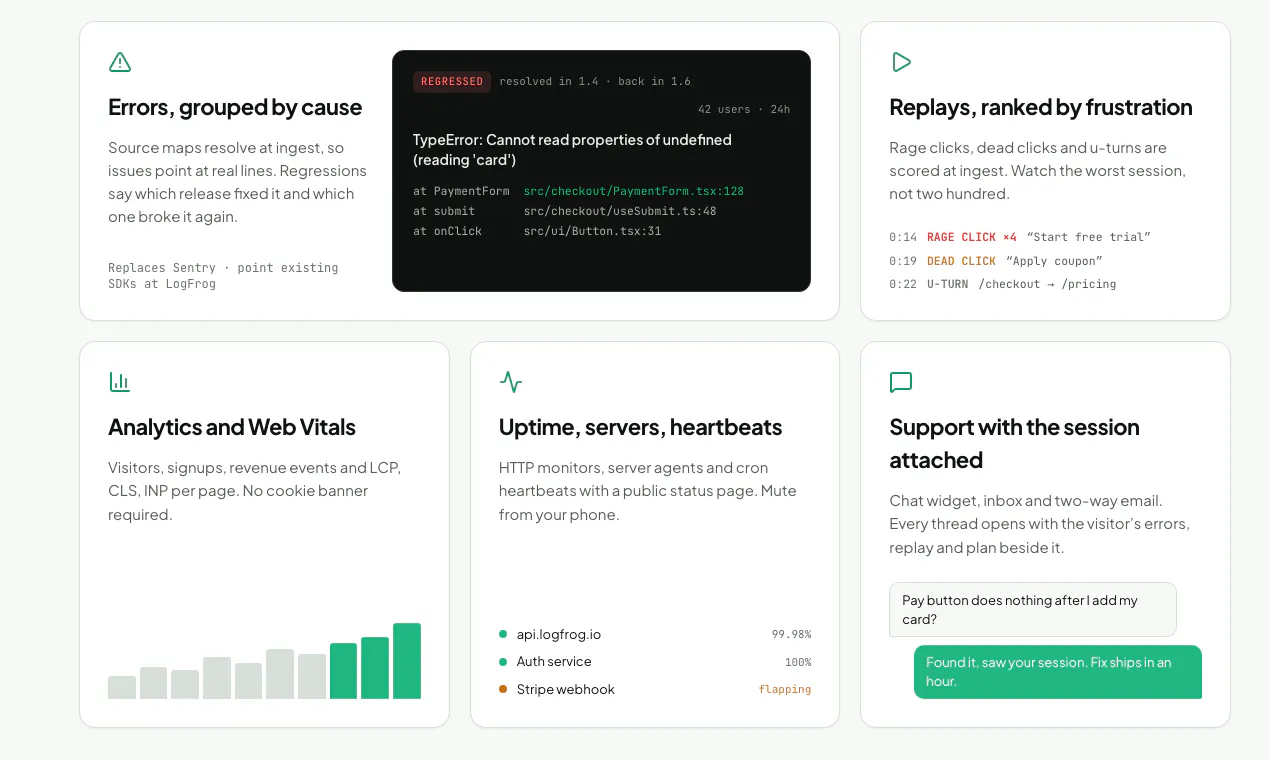Click the shortest gray bar in analytics chart
The image size is (1270, 760).
coord(122,687)
